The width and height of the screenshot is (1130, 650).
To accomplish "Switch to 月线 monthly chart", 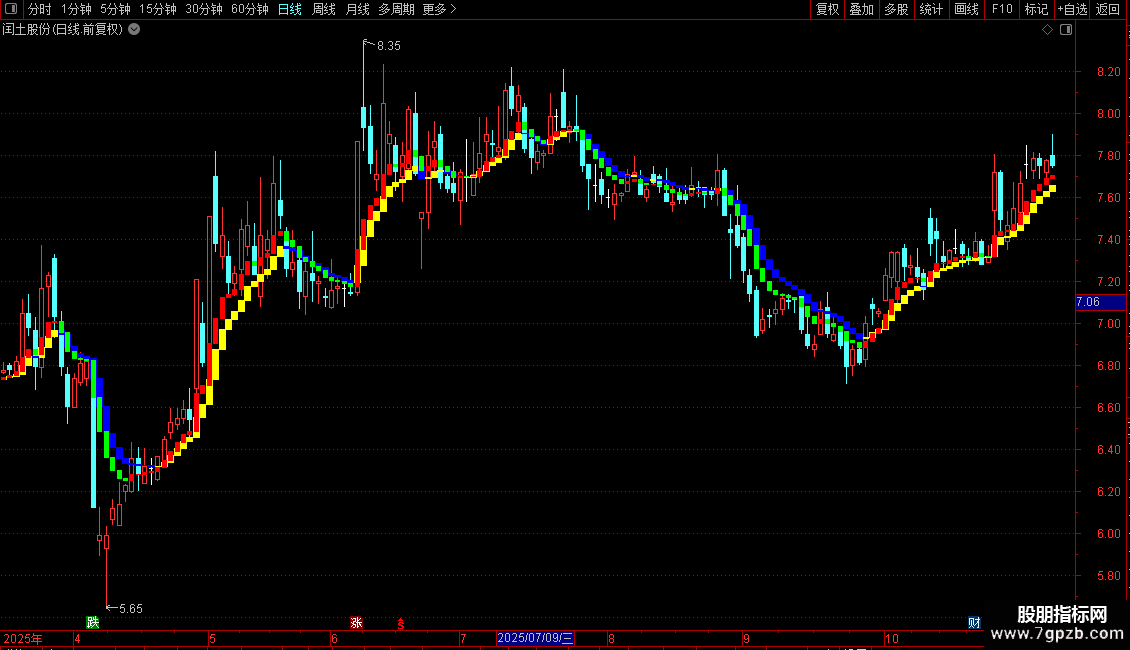I will coord(357,9).
